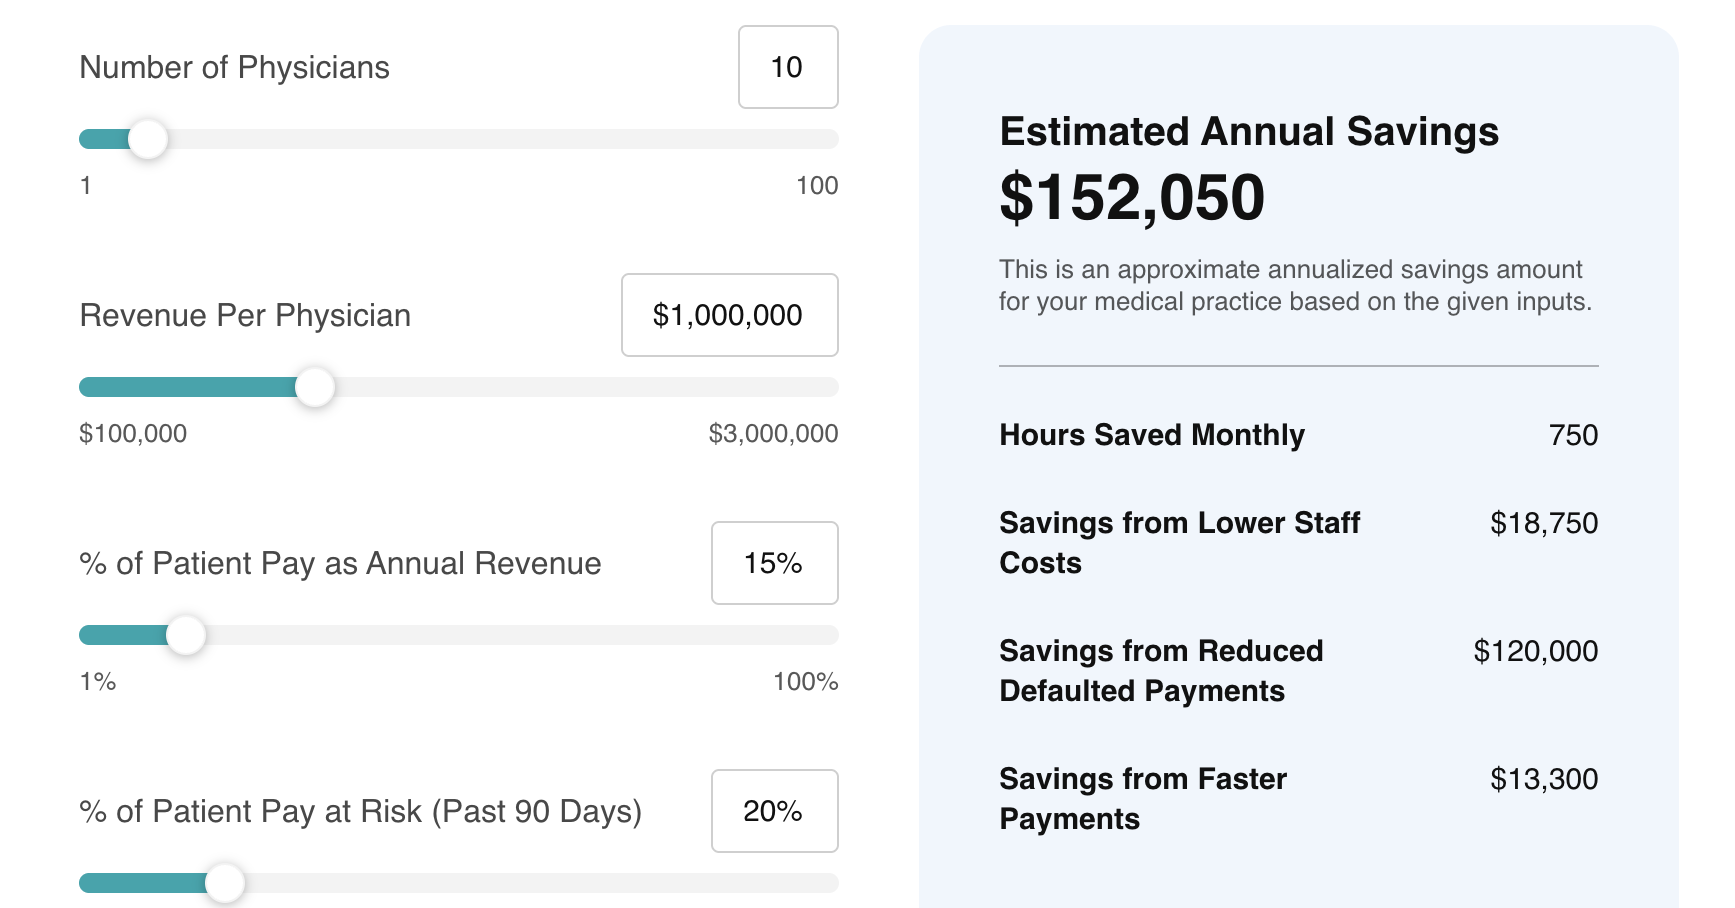This screenshot has width=1735, height=908.
Task: Click the Patient Pay at Risk slider handle
Action: click(x=228, y=882)
